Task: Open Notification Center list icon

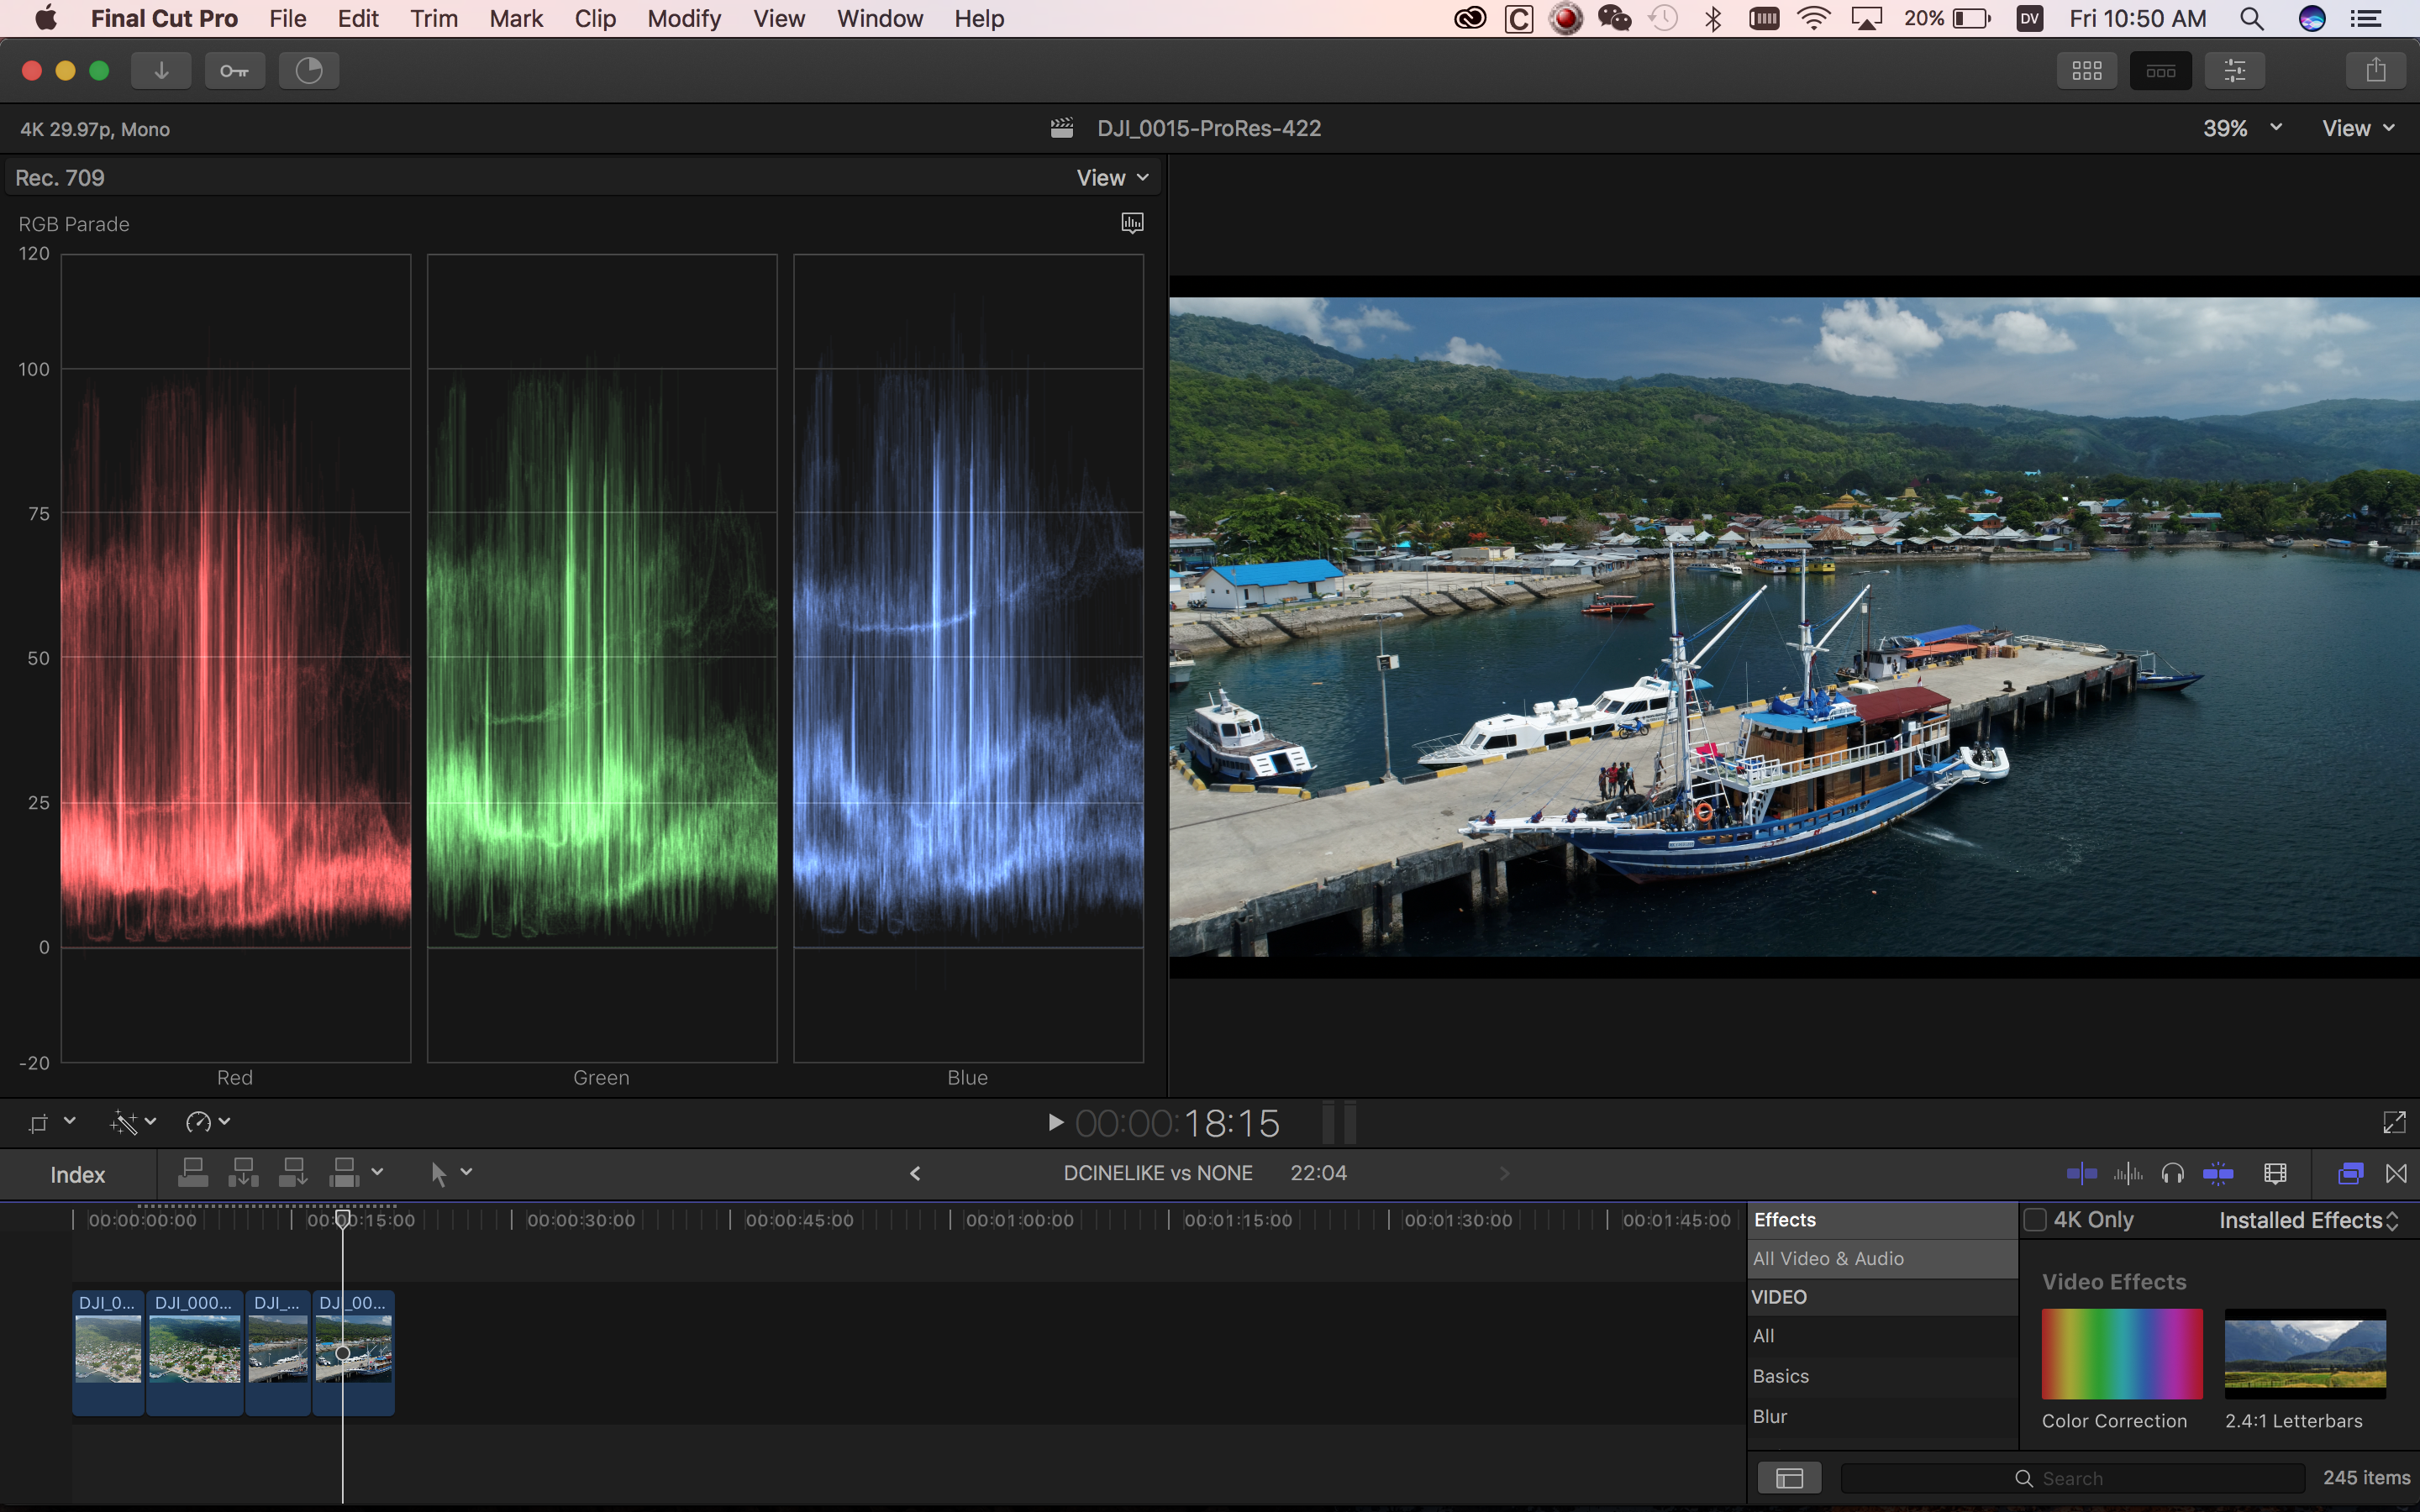Action: 2365,19
